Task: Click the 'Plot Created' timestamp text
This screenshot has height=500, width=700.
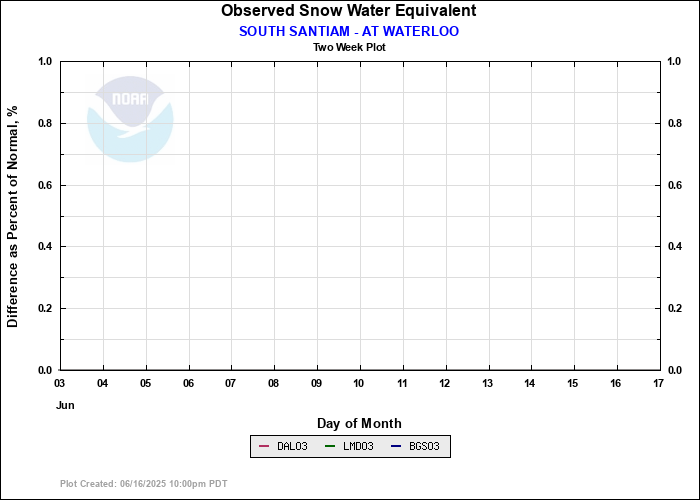Action: coord(144,483)
